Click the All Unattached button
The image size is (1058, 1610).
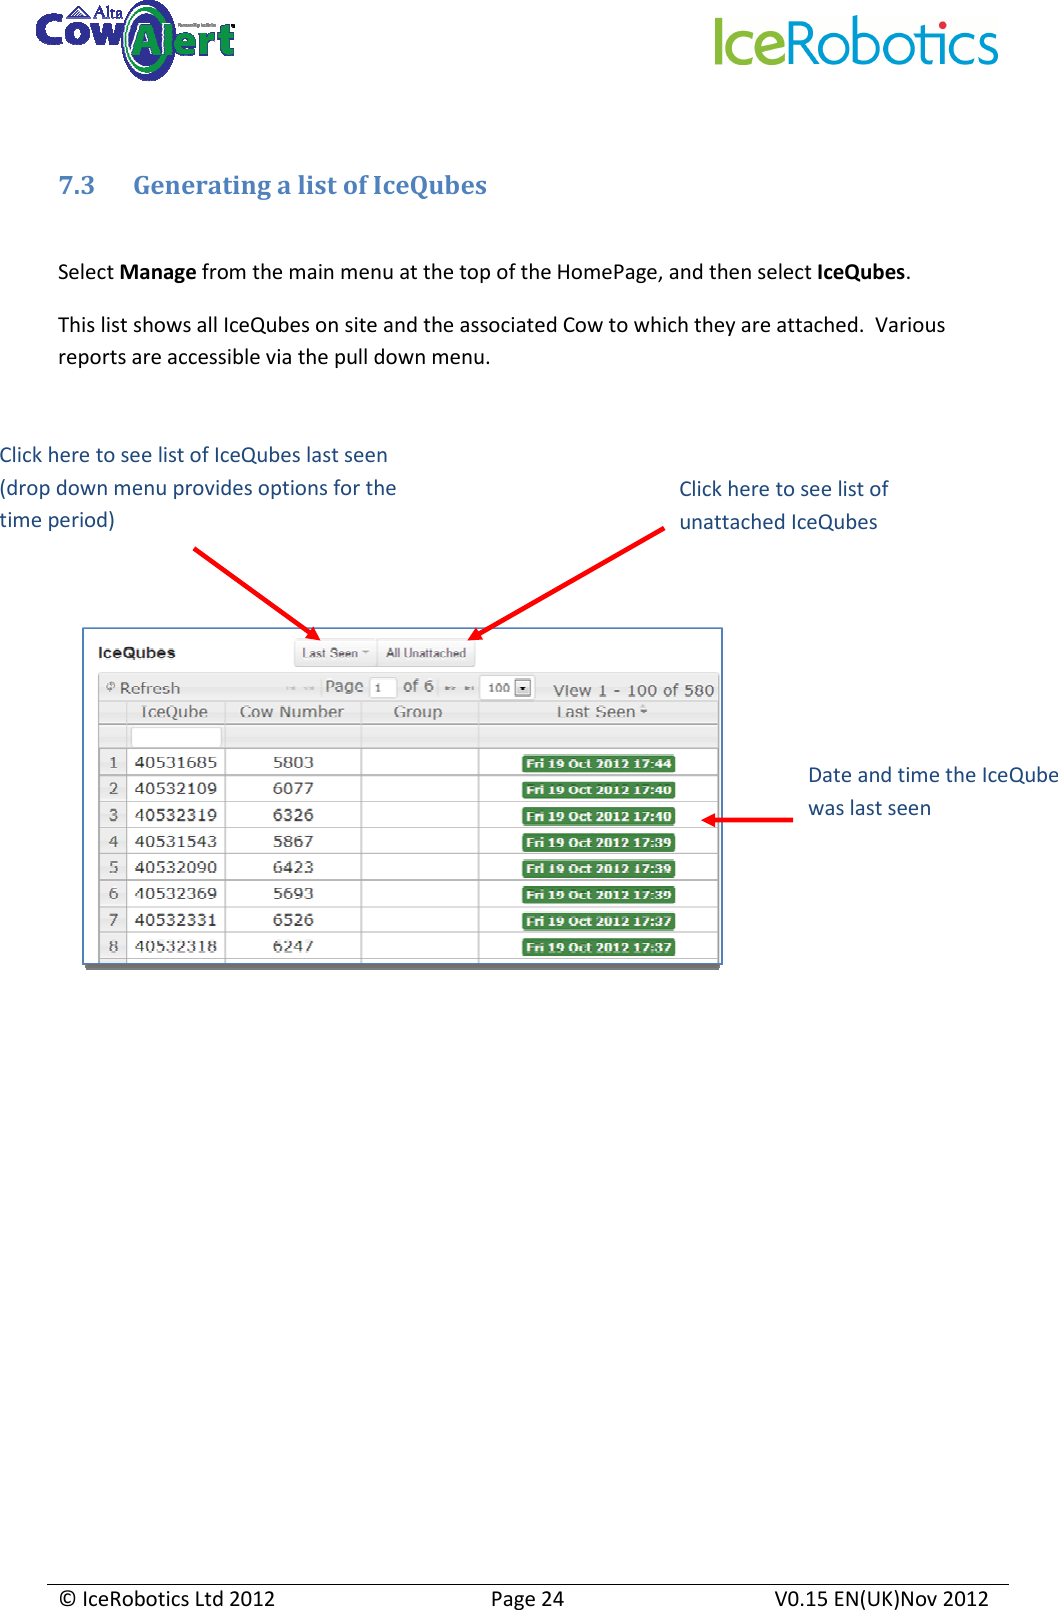(x=426, y=653)
